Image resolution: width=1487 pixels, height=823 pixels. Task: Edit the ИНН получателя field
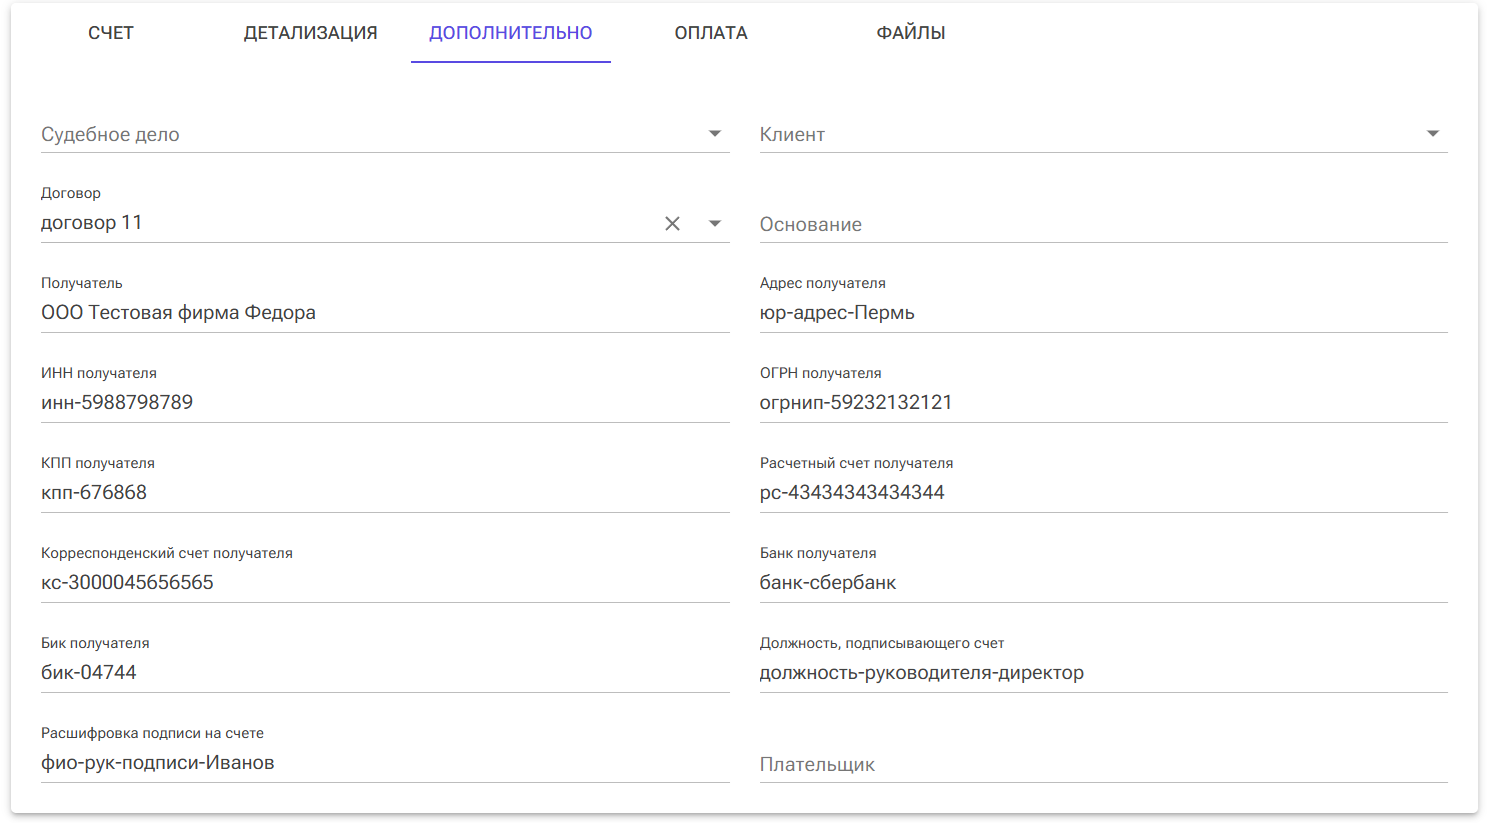pos(384,403)
